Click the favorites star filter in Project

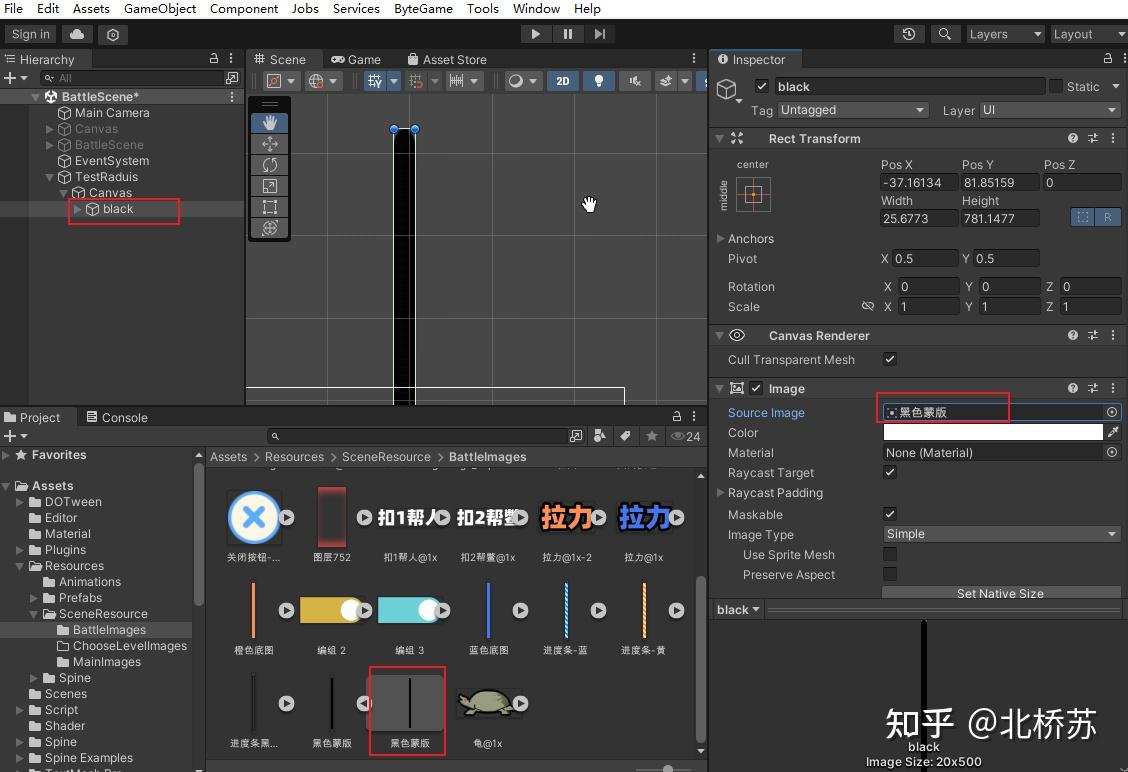pyautogui.click(x=652, y=436)
